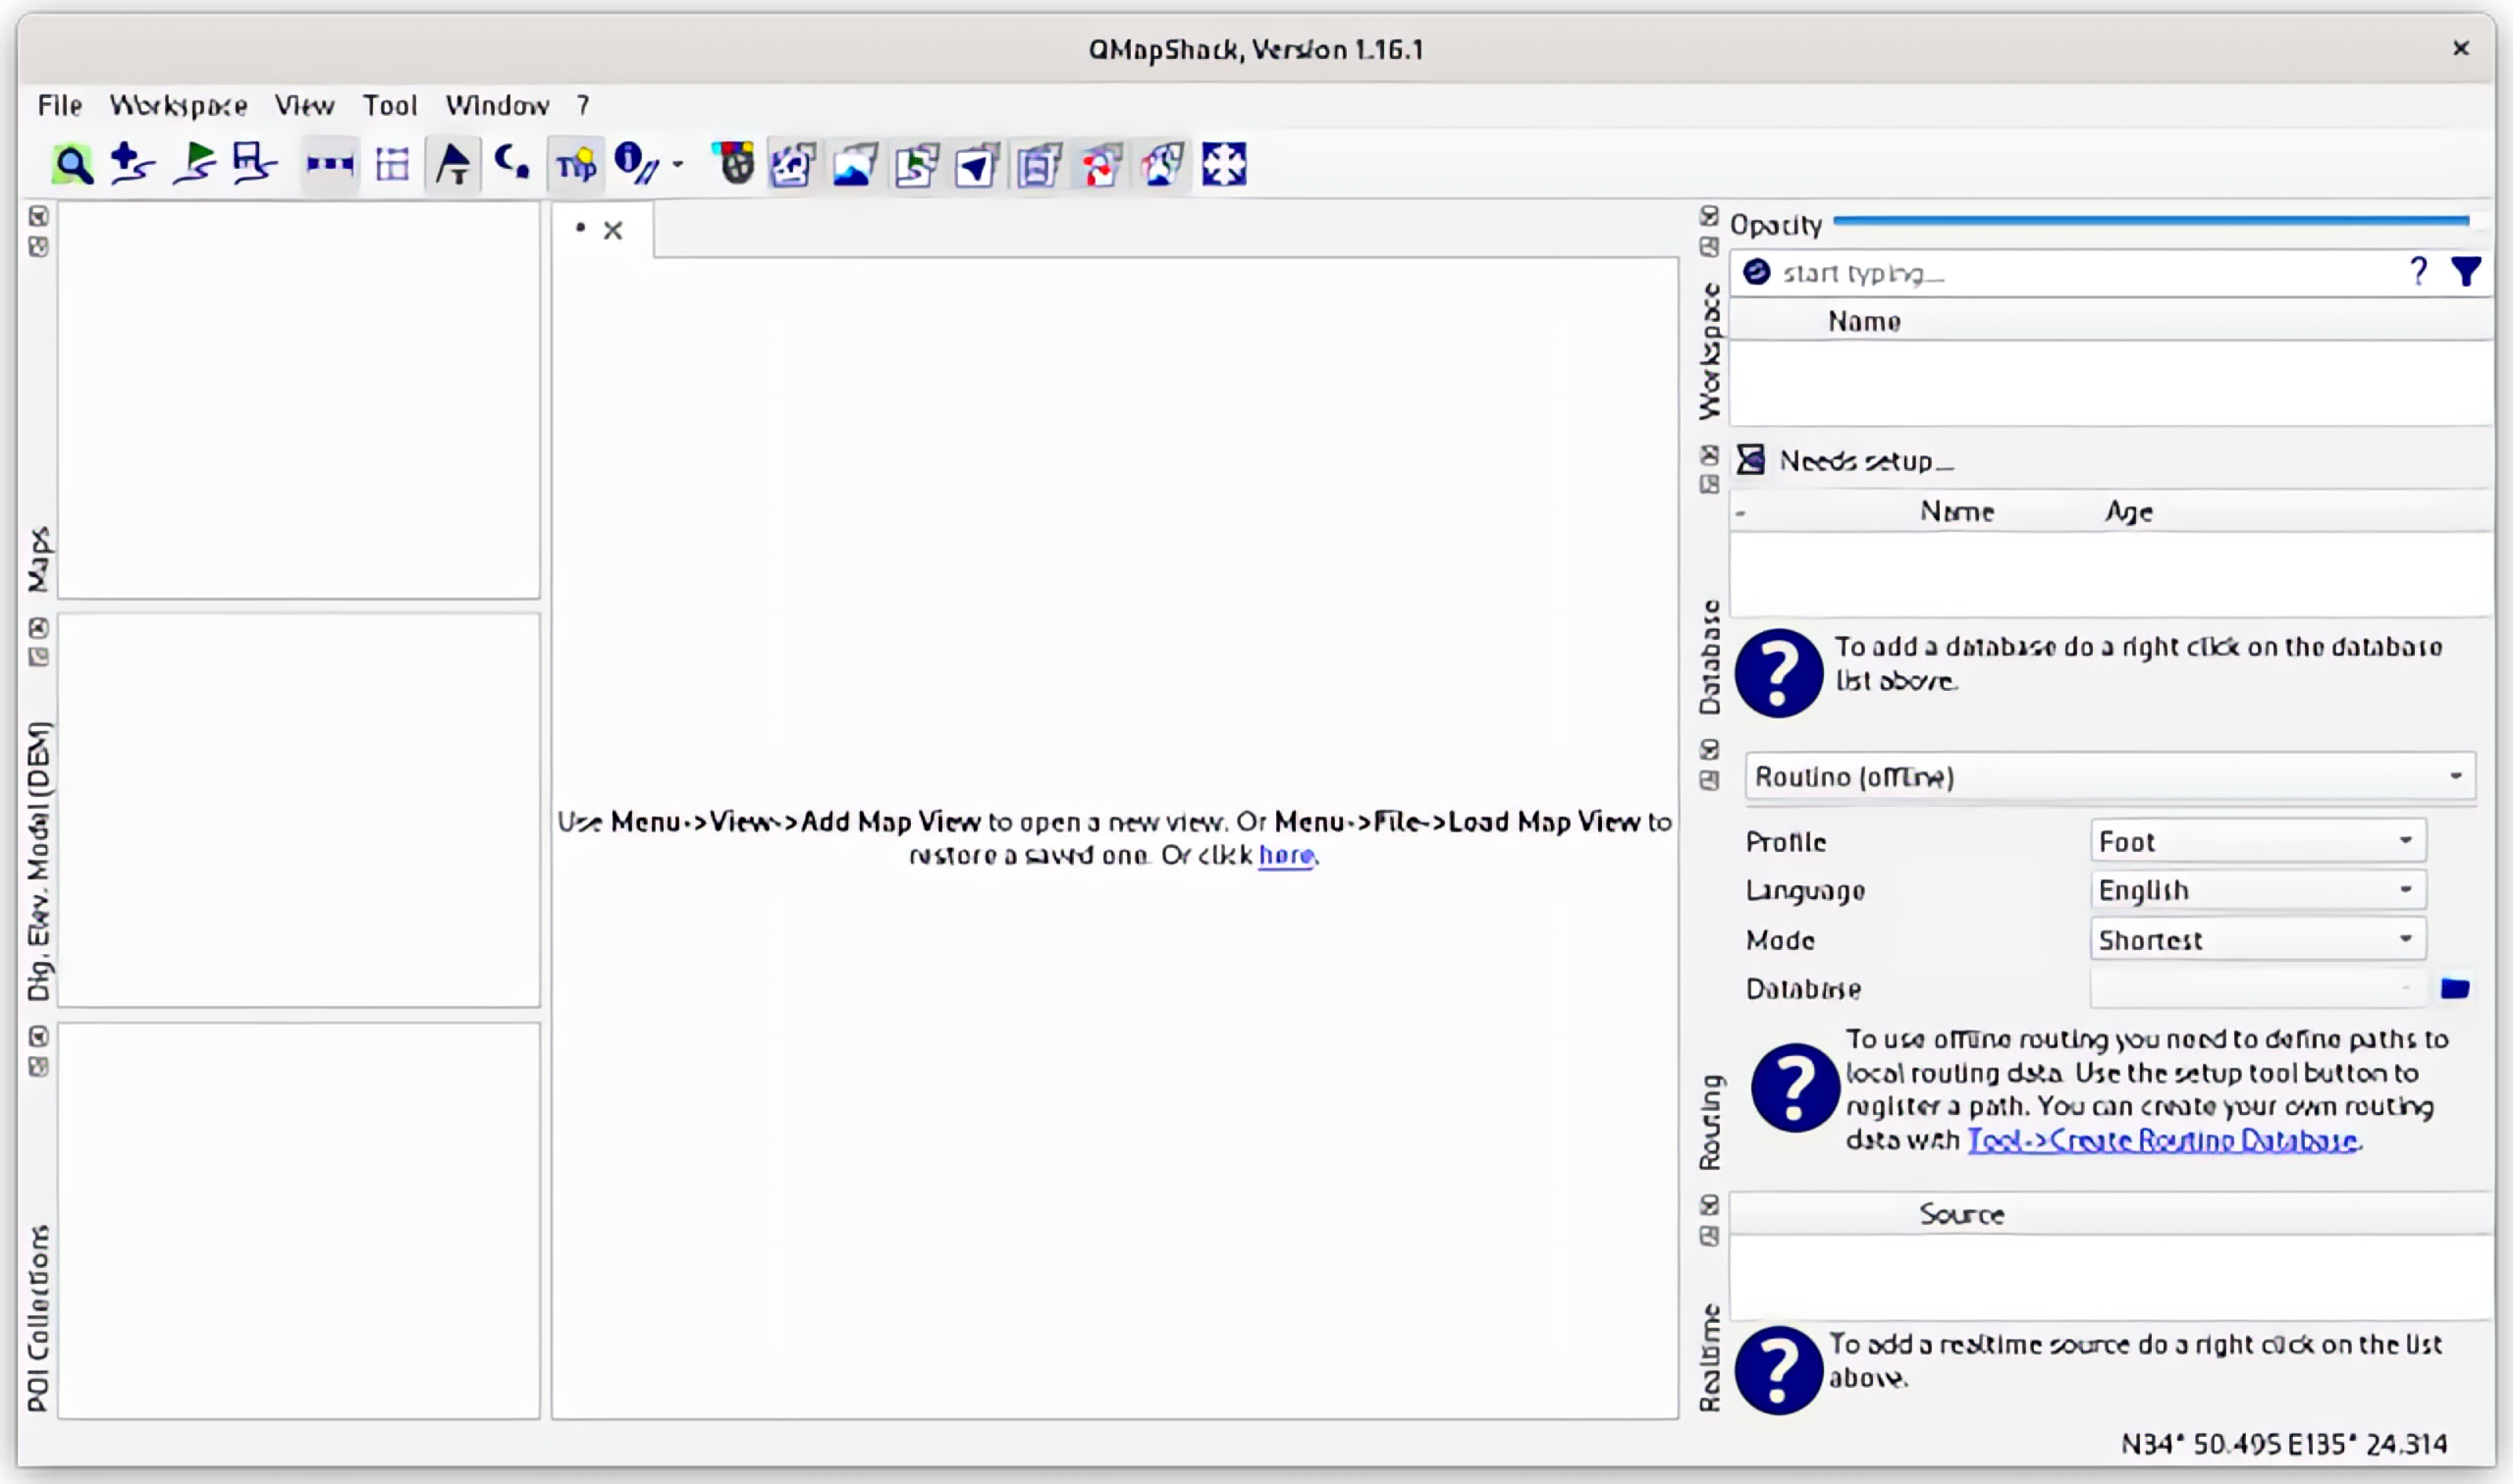Open the Language dropdown showing English

[2258, 890]
